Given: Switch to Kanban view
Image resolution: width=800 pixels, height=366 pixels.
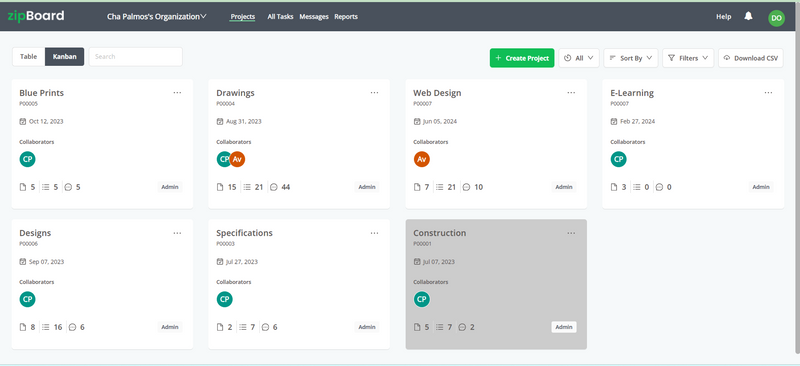Looking at the screenshot, I should pyautogui.click(x=64, y=57).
